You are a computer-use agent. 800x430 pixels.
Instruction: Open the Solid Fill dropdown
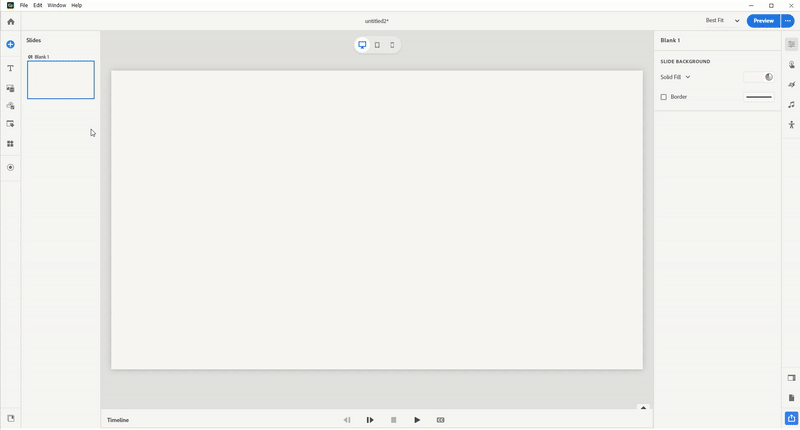(x=675, y=77)
